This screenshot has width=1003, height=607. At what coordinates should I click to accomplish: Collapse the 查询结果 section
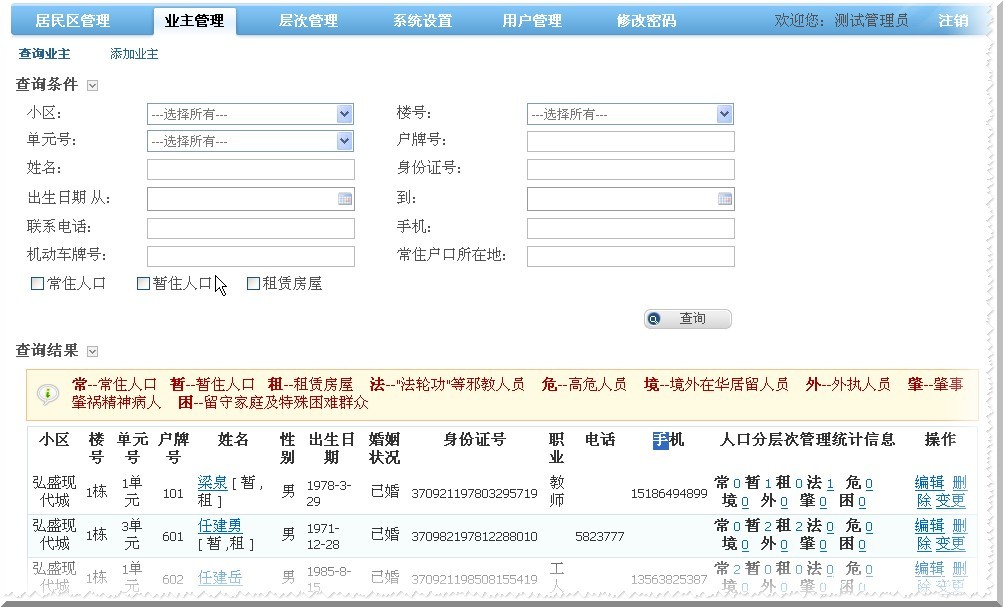pos(93,351)
